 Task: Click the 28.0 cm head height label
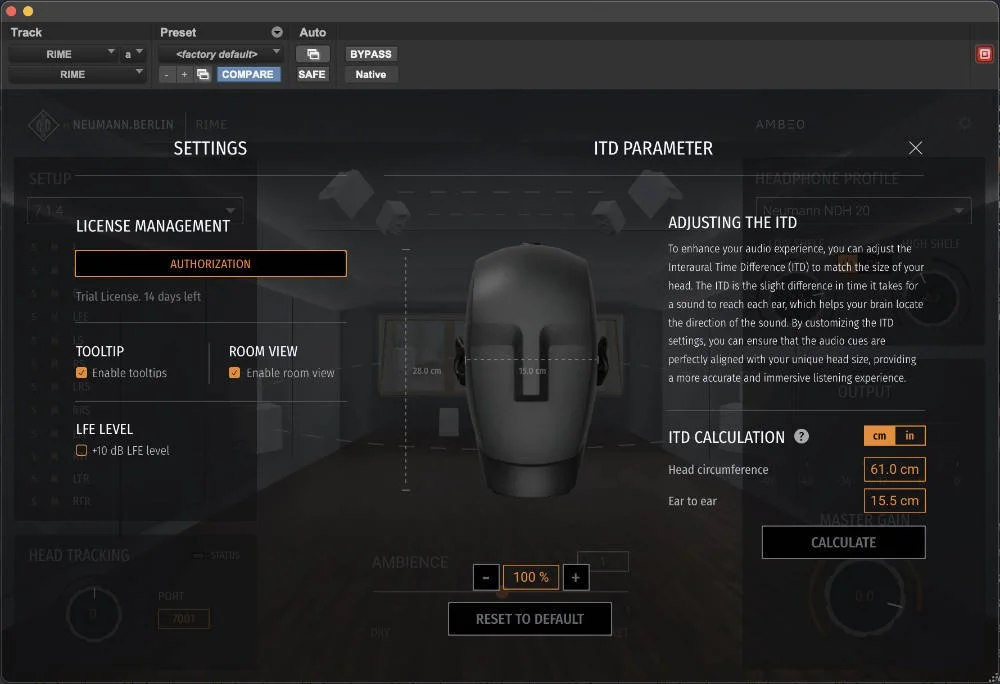coord(427,371)
